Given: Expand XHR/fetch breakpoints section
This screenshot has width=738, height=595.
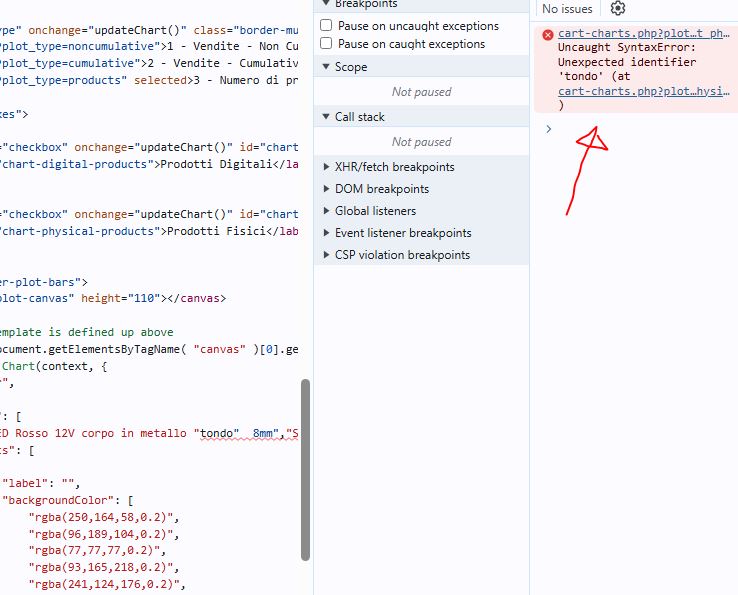Looking at the screenshot, I should coord(394,167).
